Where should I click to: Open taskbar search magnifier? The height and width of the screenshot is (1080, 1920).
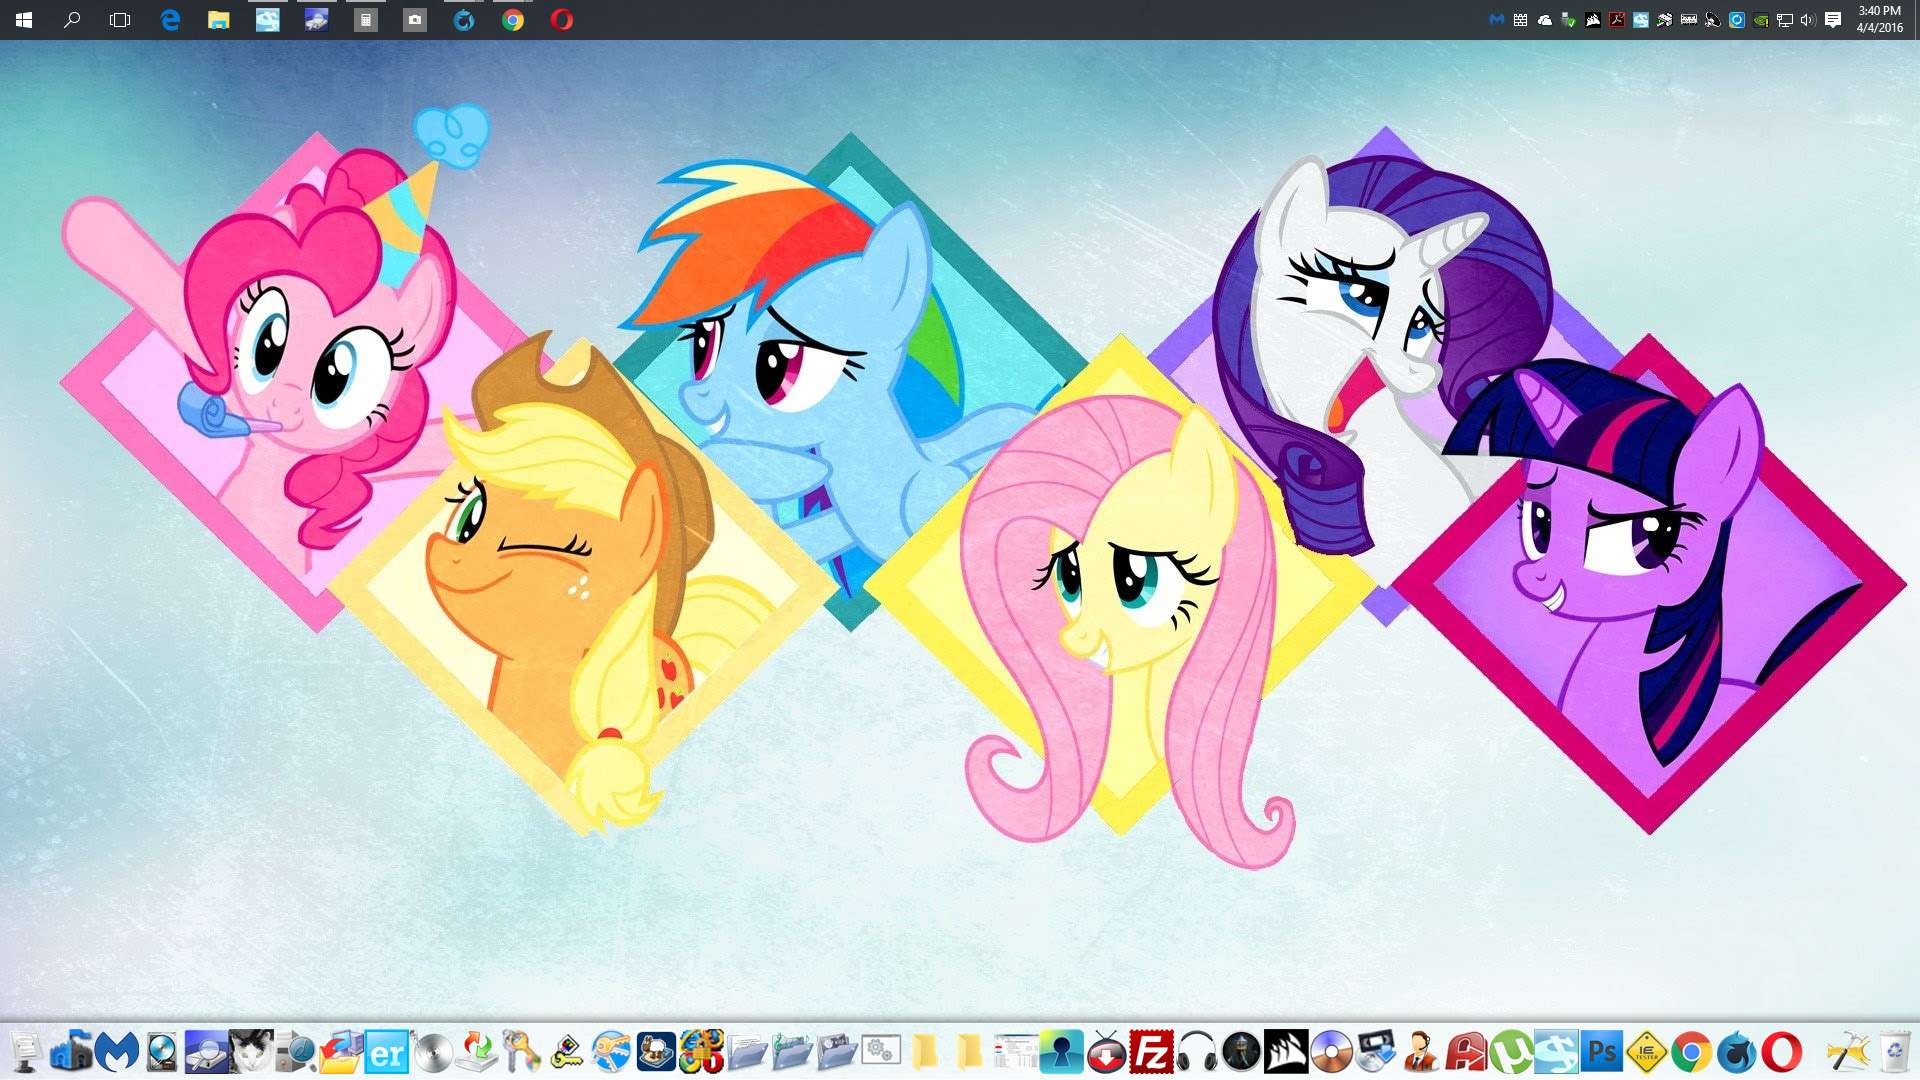point(72,20)
